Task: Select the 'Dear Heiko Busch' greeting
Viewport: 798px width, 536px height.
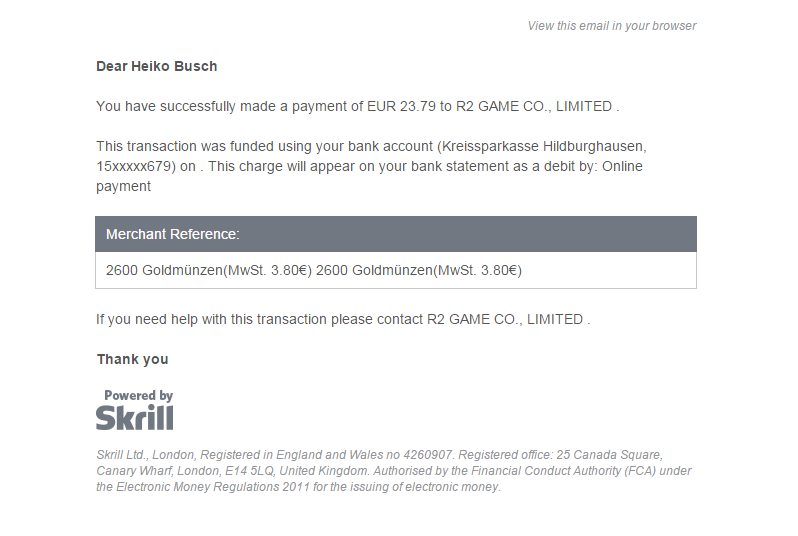Action: [156, 66]
